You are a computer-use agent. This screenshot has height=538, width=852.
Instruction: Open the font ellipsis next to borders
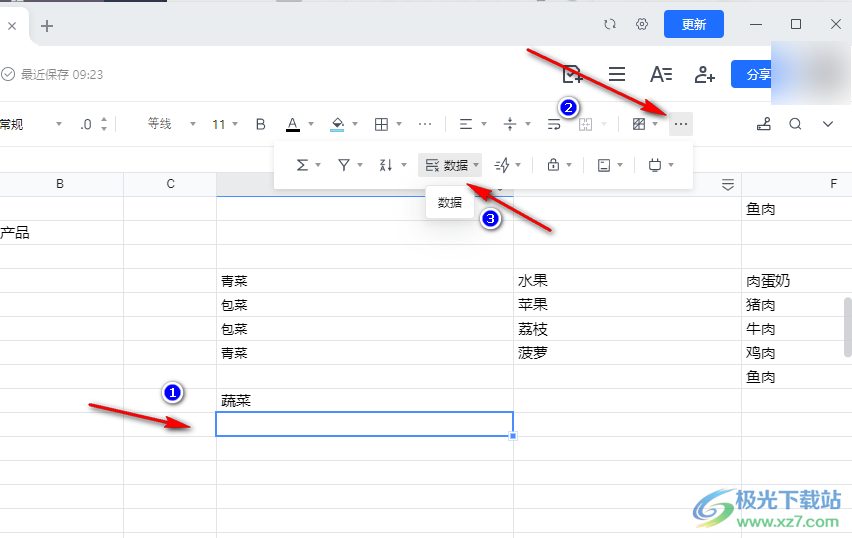[425, 124]
